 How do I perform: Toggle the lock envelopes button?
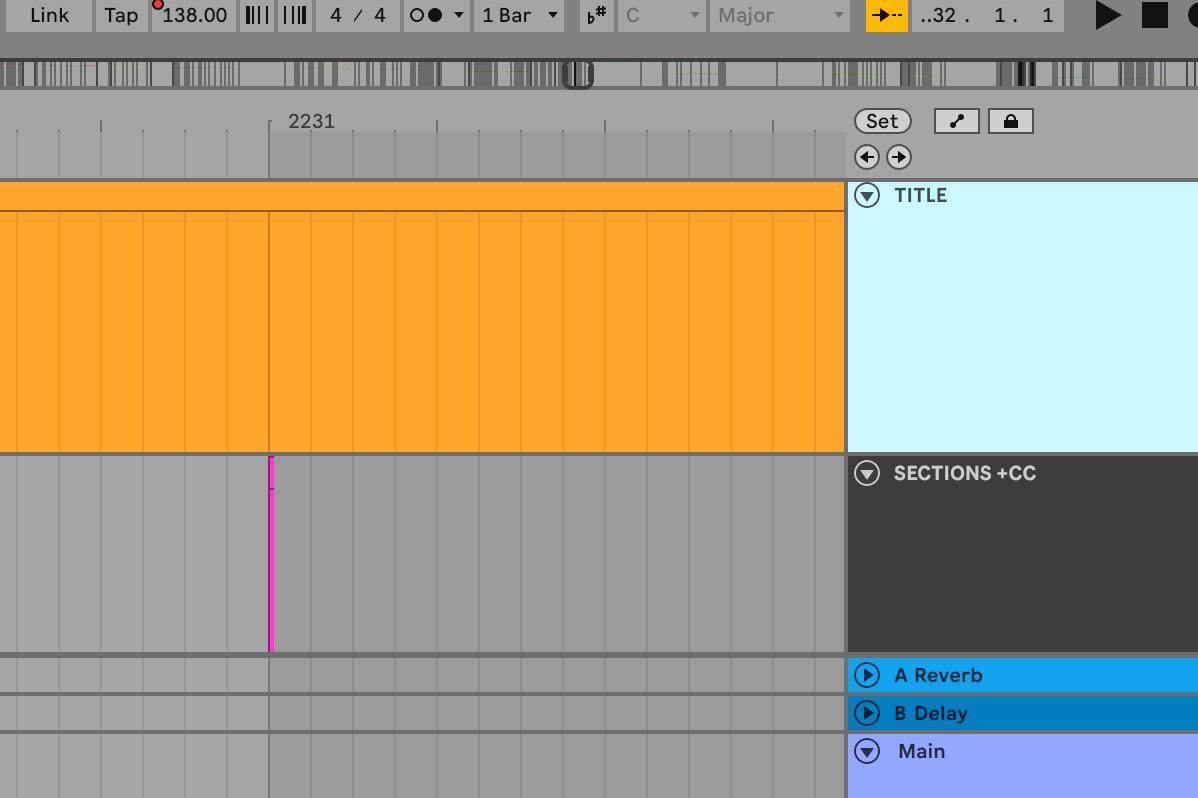tap(1010, 121)
